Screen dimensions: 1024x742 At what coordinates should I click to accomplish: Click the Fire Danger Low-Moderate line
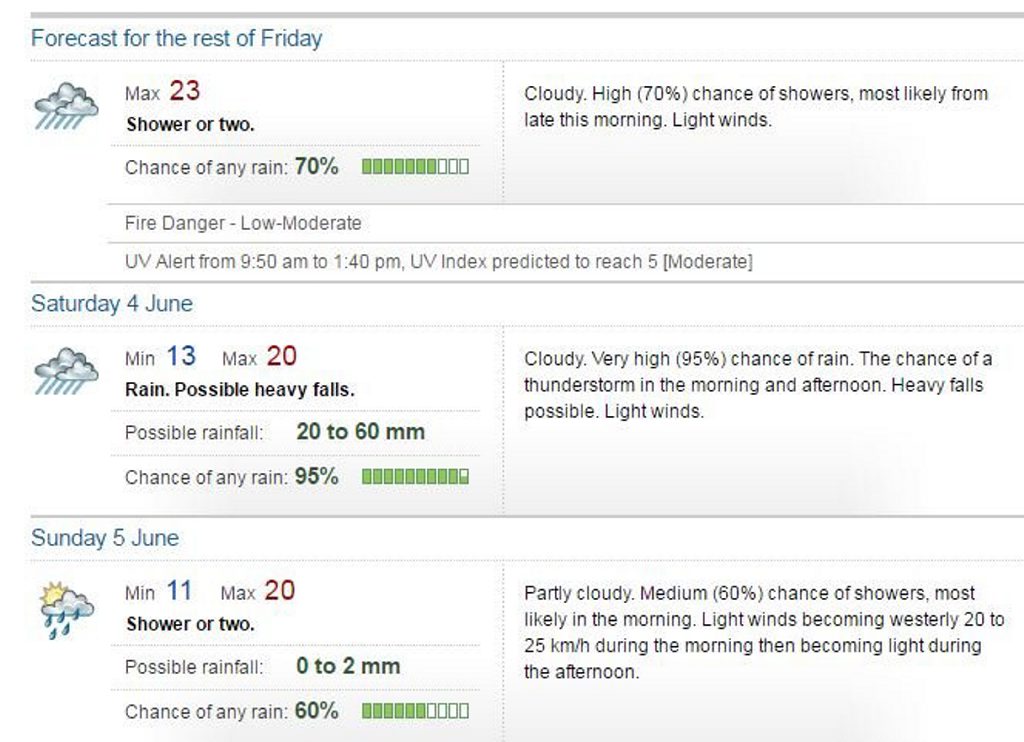pos(243,223)
